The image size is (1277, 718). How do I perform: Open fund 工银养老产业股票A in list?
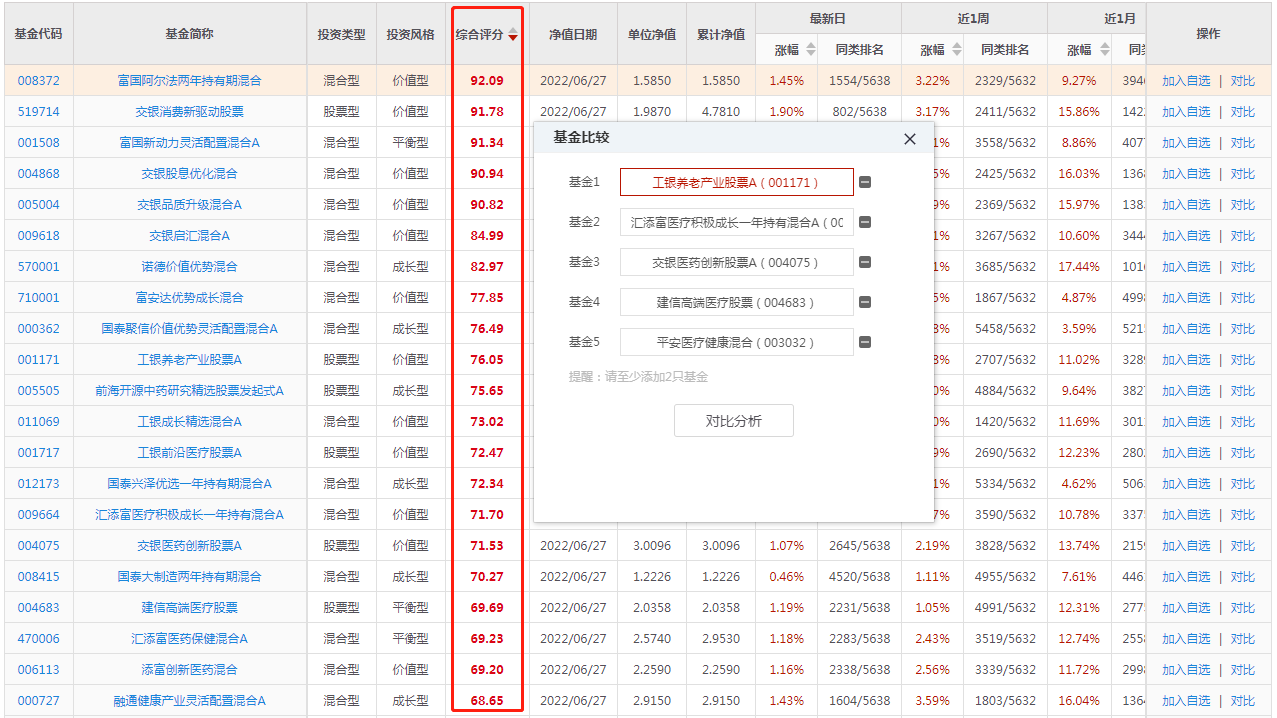pos(189,360)
